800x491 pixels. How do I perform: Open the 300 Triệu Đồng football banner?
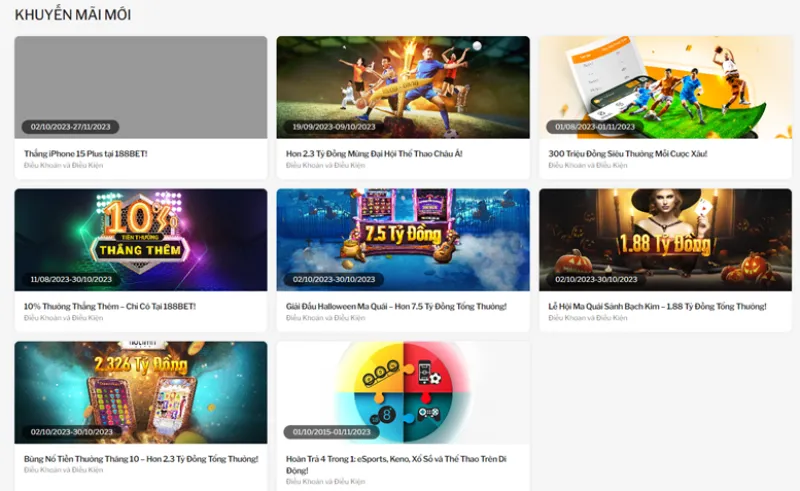click(x=665, y=80)
